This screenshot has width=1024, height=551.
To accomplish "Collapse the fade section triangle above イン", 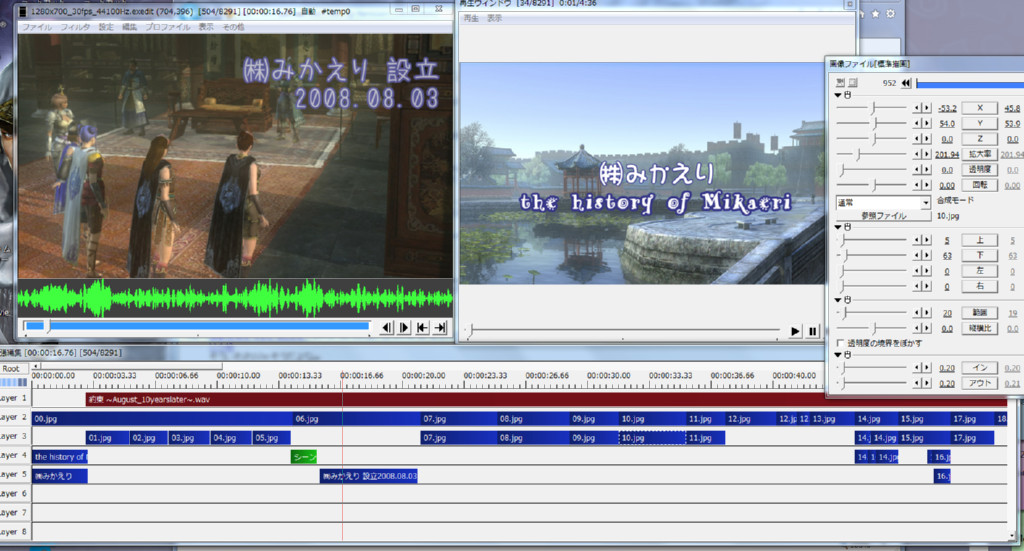I will point(838,355).
